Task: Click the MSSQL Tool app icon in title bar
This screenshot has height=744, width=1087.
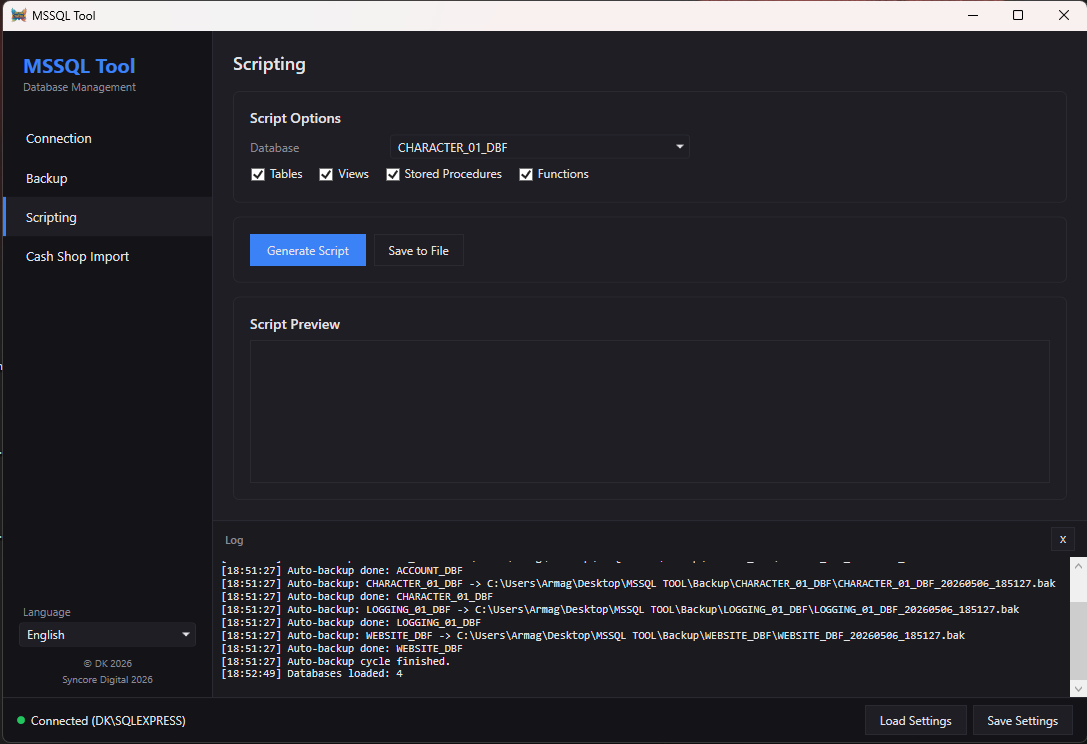Action: click(19, 15)
